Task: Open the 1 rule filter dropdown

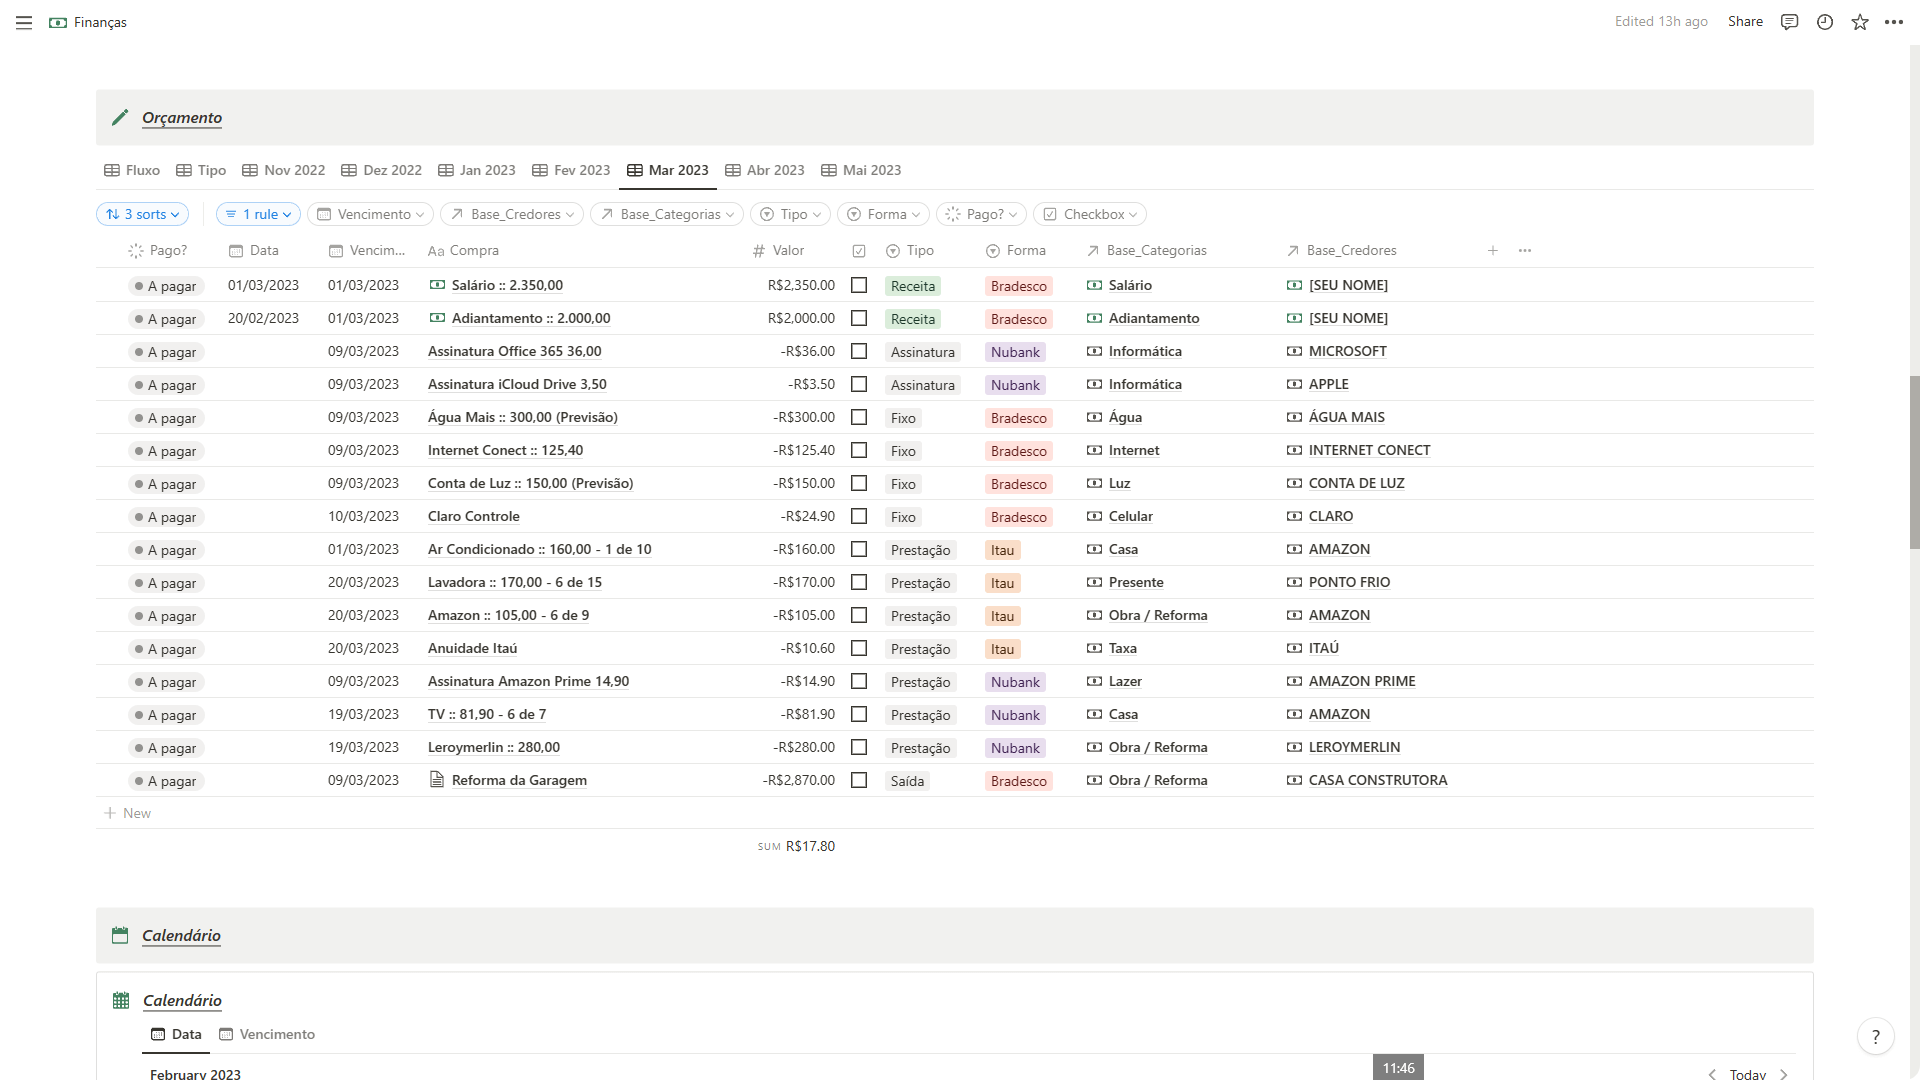Action: coord(258,214)
